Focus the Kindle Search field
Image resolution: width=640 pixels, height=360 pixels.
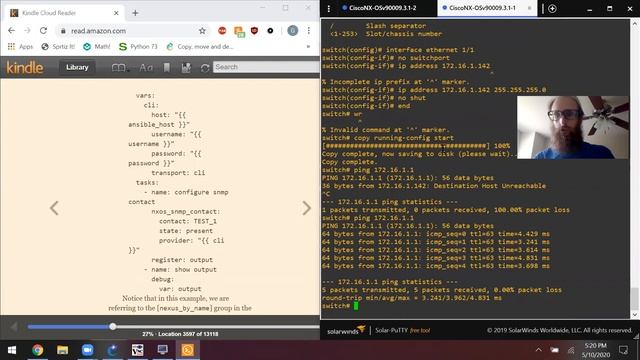coord(266,67)
